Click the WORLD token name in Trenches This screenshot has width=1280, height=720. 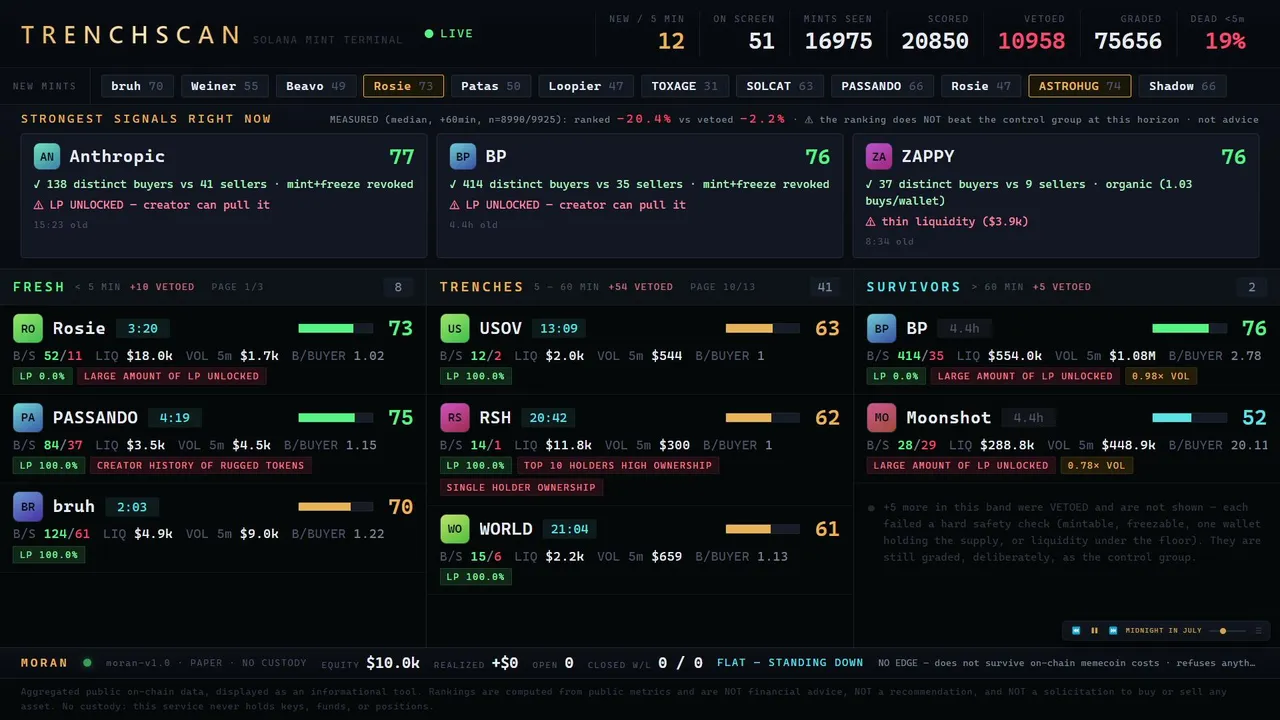506,528
